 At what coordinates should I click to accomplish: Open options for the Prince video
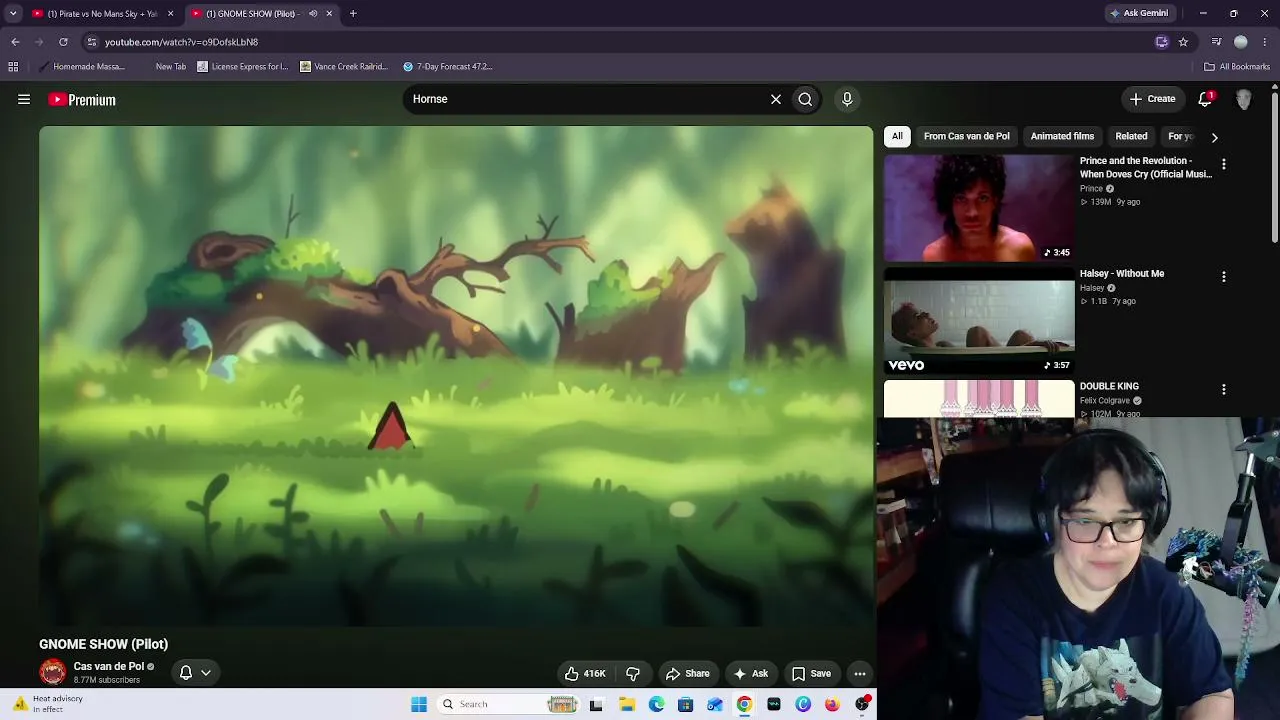(x=1223, y=164)
